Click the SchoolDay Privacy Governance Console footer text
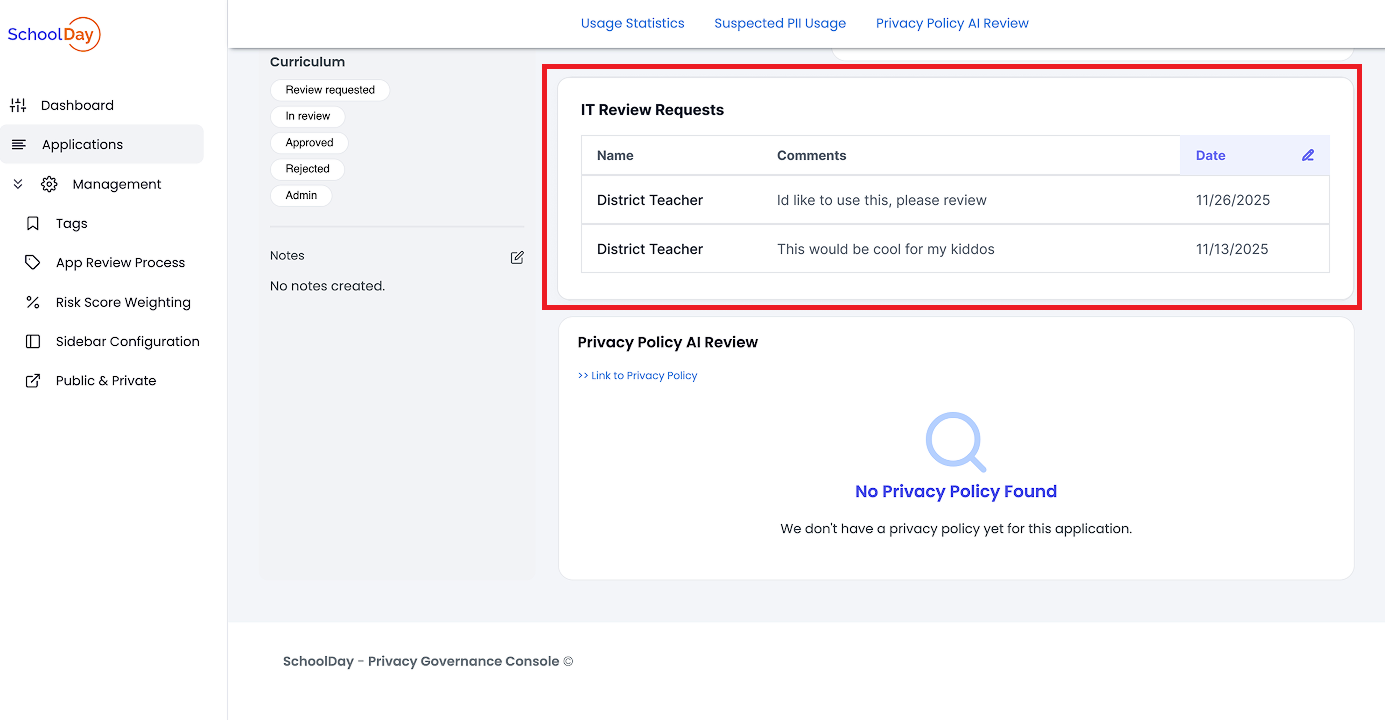Image resolution: width=1385 pixels, height=720 pixels. click(428, 661)
